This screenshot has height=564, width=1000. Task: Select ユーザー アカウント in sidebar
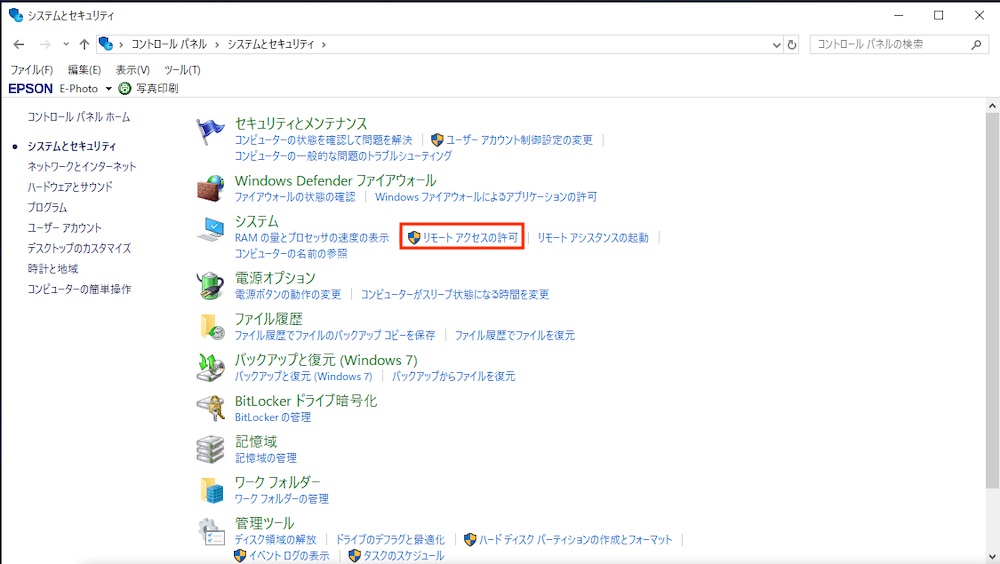(x=64, y=228)
